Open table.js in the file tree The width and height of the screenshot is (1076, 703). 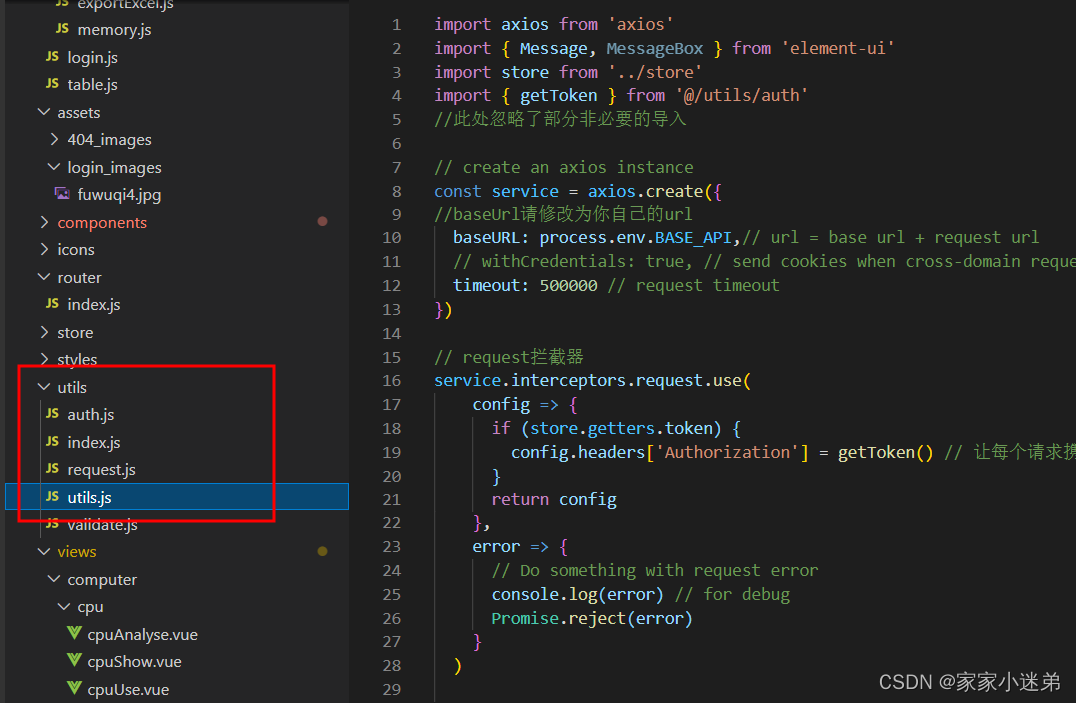pos(92,84)
